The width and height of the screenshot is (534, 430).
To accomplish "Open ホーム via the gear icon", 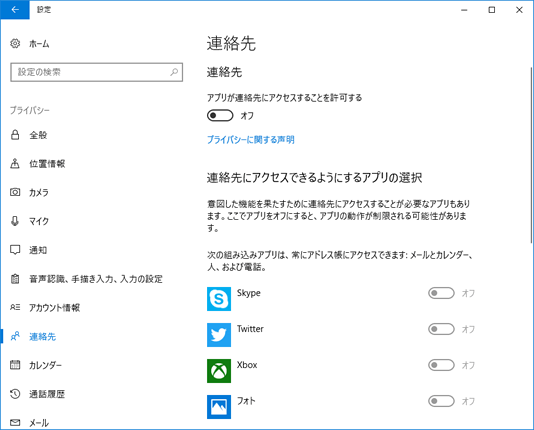I will pyautogui.click(x=15, y=44).
